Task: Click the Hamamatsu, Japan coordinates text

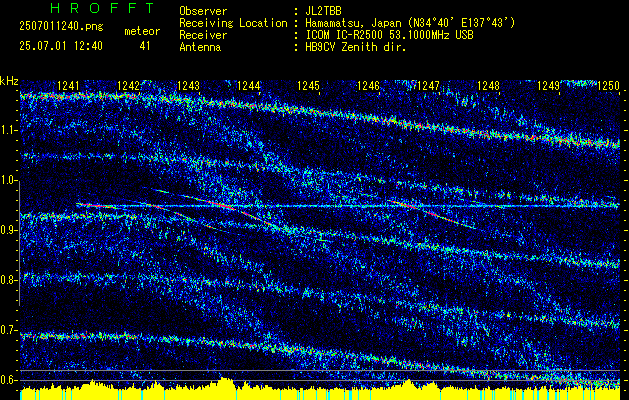Action: pyautogui.click(x=410, y=23)
